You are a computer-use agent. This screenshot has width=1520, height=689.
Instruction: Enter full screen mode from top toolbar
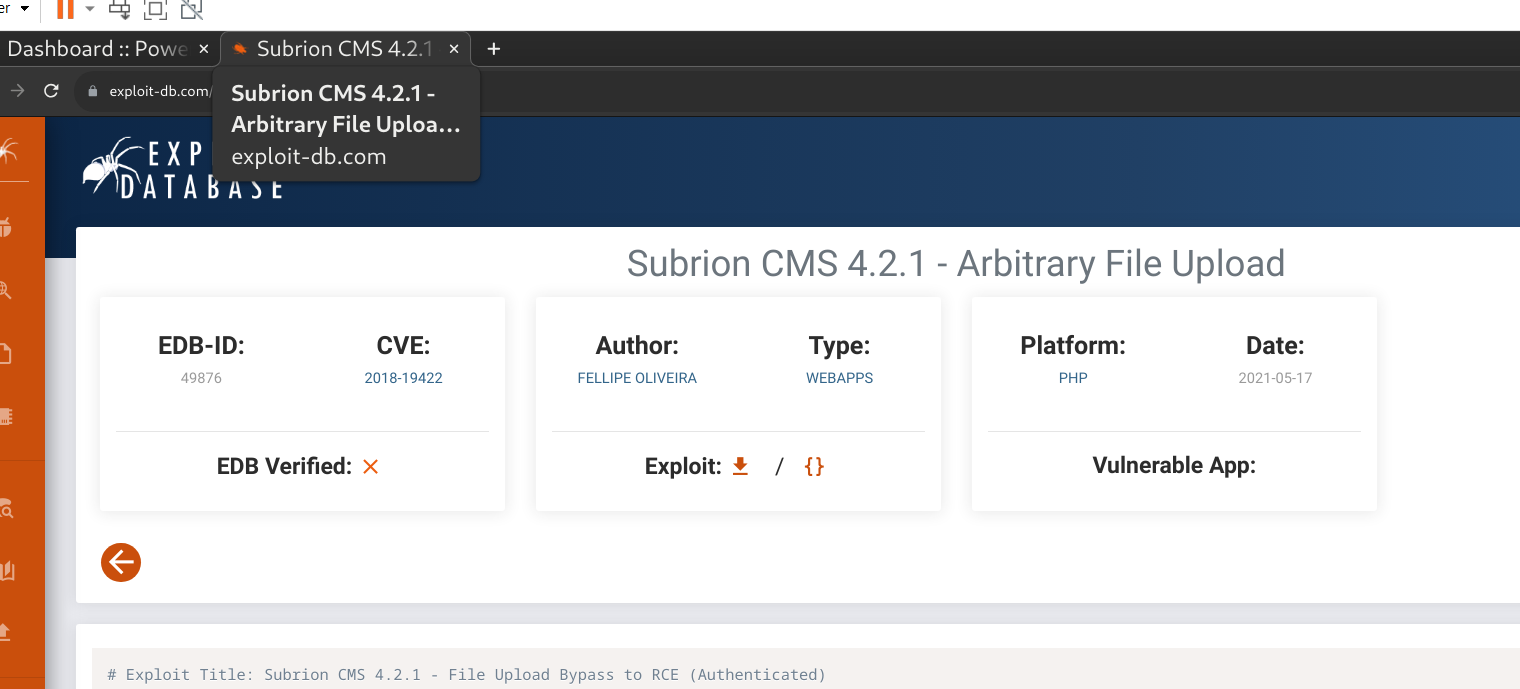154,10
